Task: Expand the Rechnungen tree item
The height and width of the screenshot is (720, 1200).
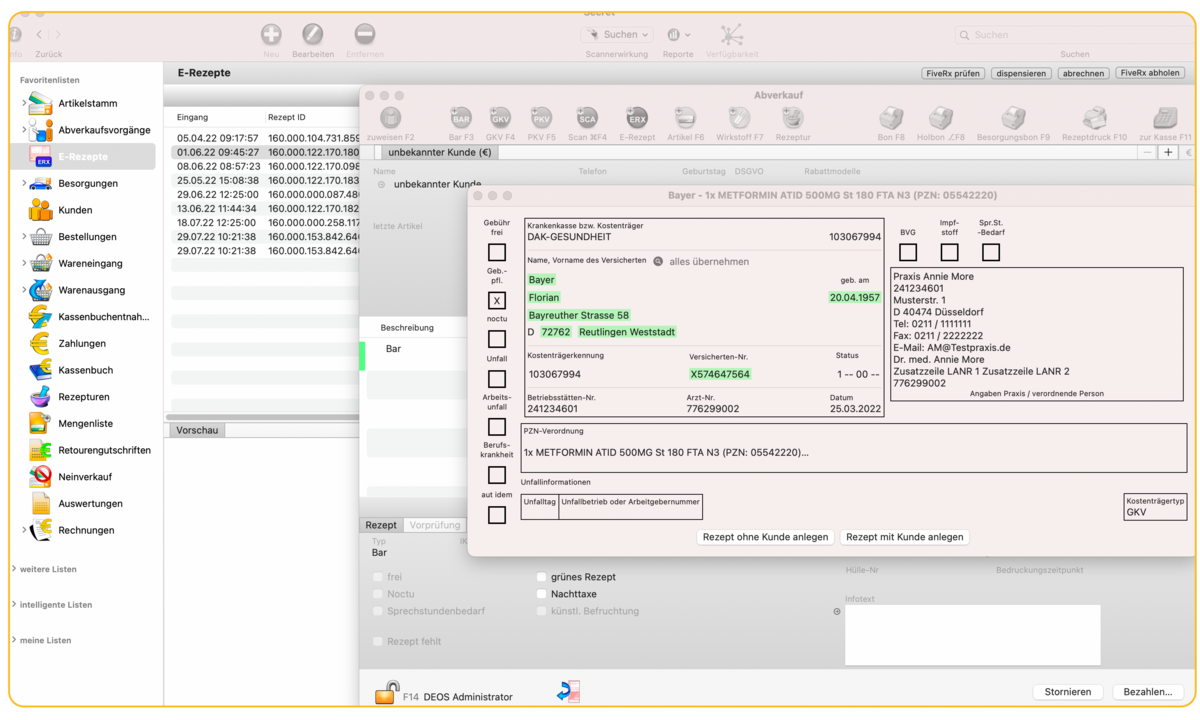Action: [24, 530]
